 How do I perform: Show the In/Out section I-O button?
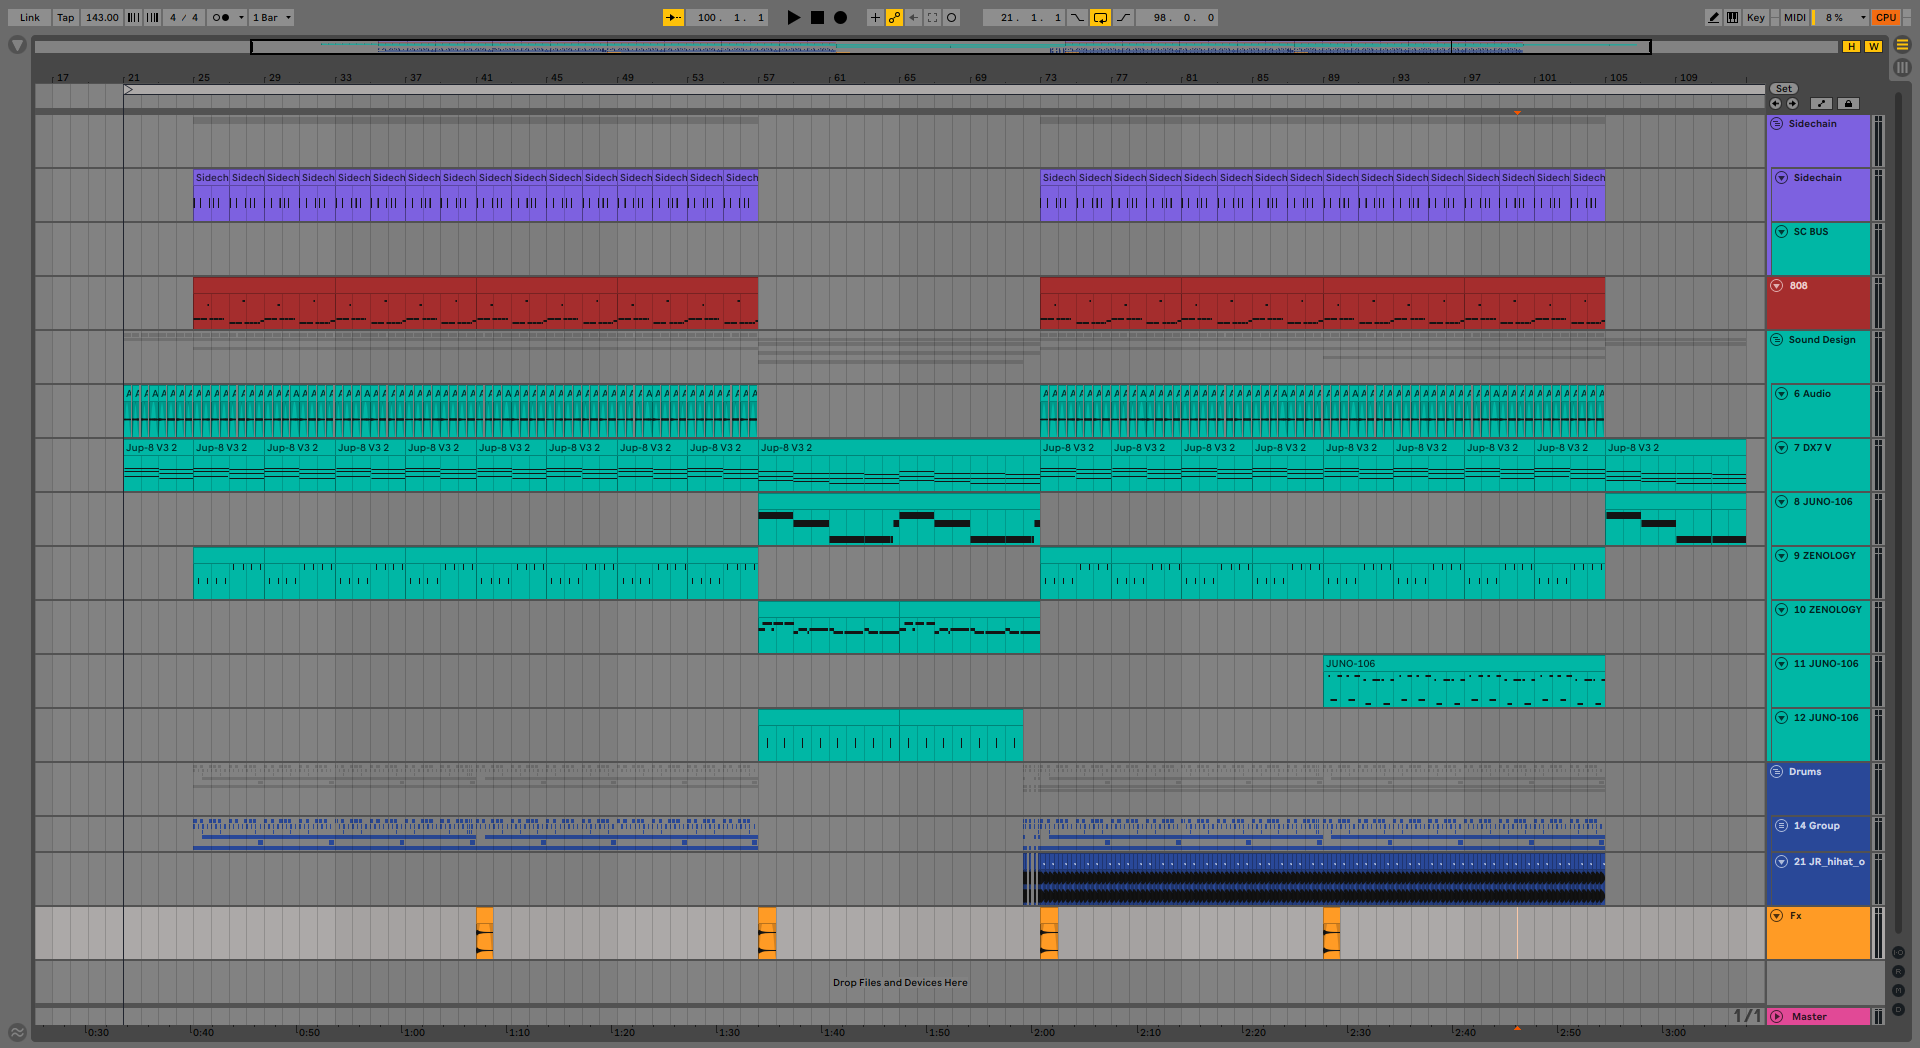(1899, 953)
